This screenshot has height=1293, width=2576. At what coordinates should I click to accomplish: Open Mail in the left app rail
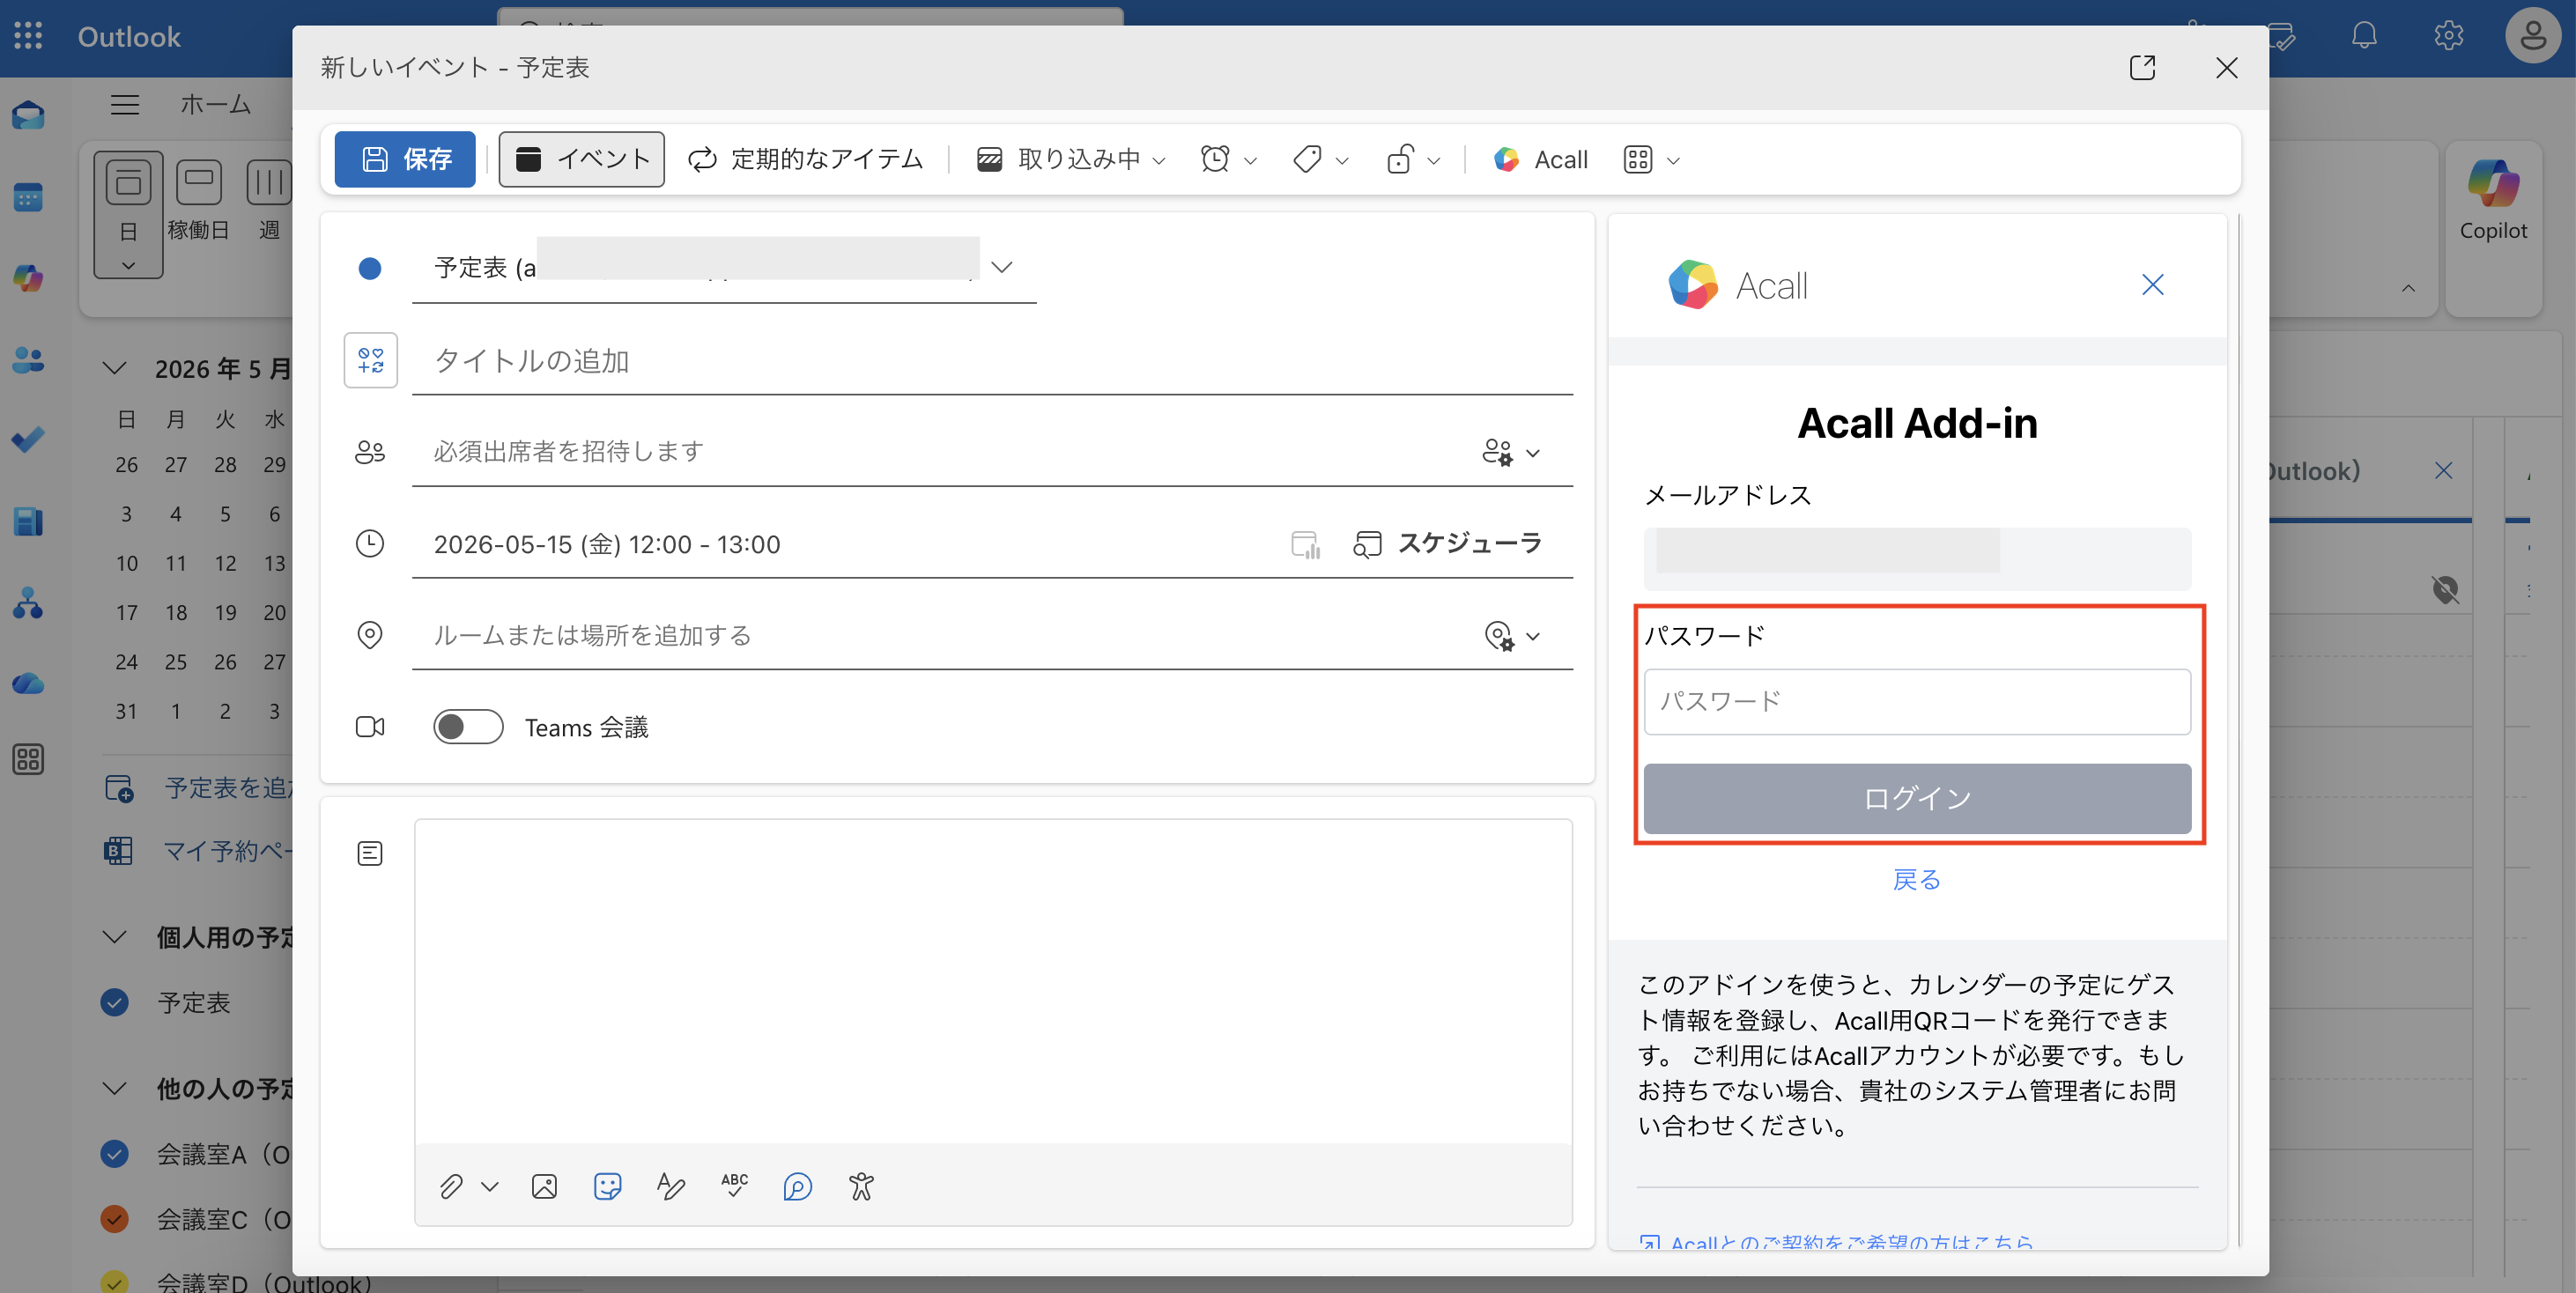click(28, 116)
